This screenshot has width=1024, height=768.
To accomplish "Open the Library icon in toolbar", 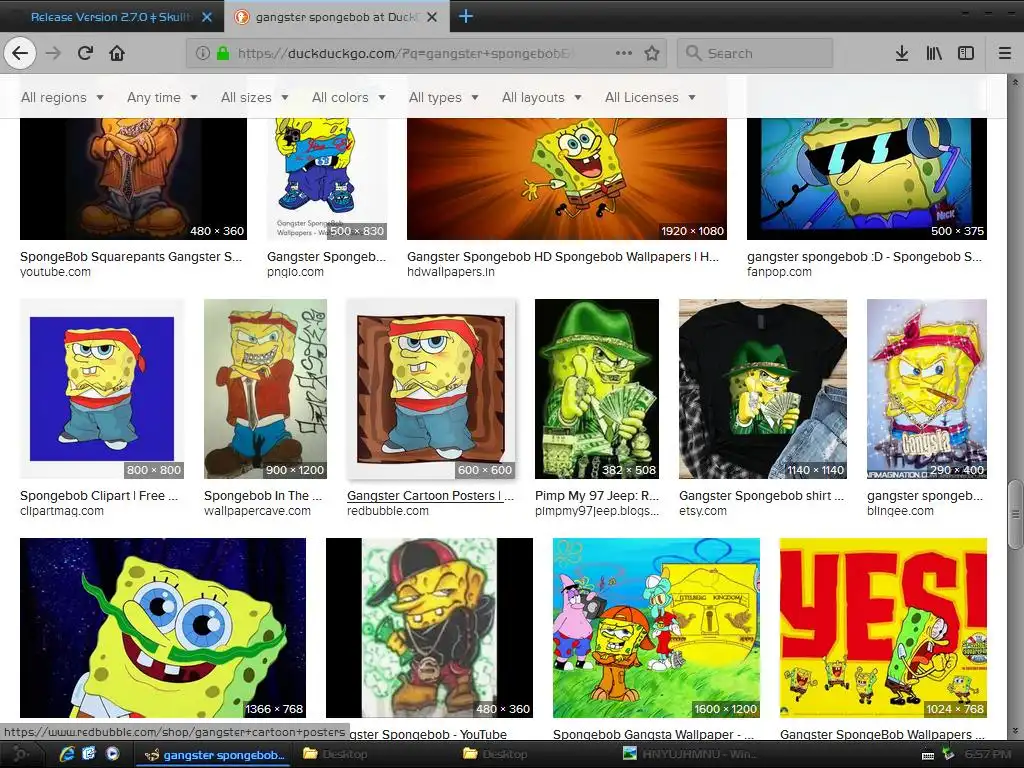I will click(934, 53).
